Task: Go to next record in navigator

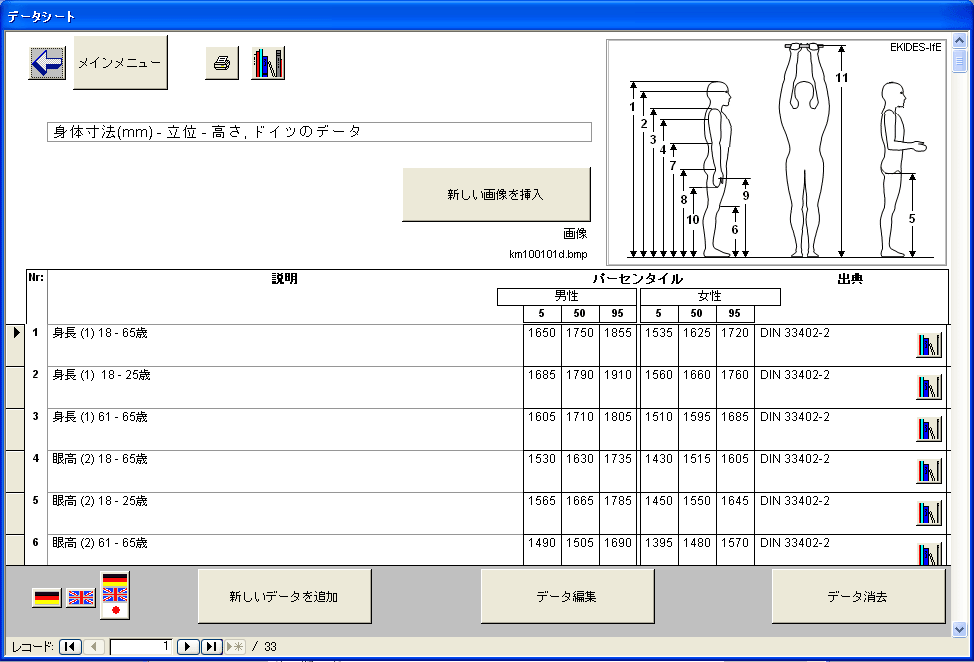Action: (187, 647)
